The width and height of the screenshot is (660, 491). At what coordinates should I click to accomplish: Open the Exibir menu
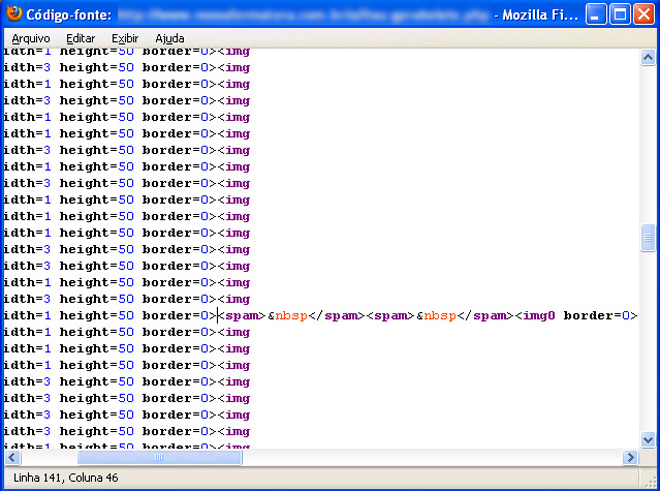125,37
